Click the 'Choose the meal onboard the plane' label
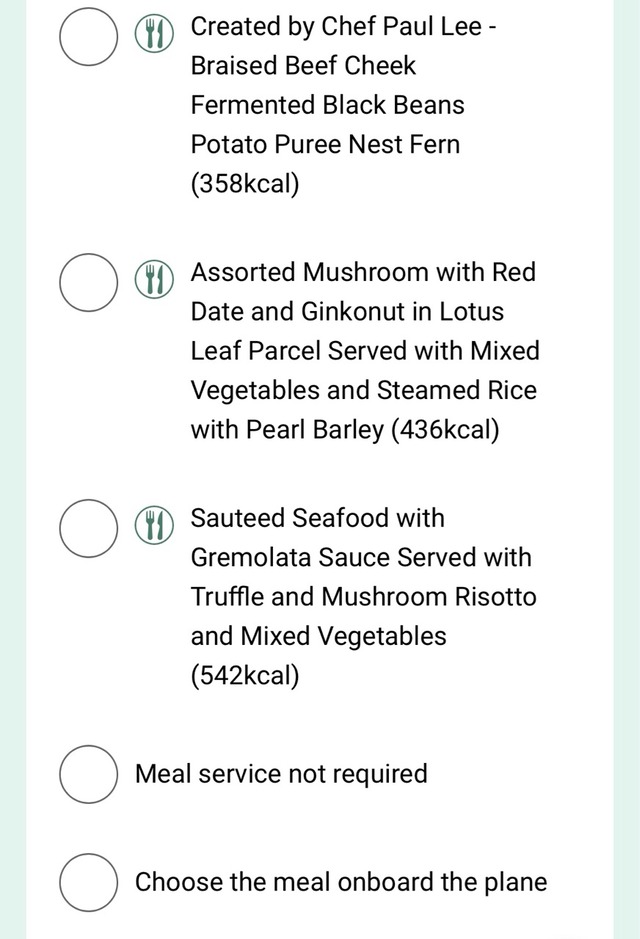This screenshot has height=939, width=640. pyautogui.click(x=341, y=882)
